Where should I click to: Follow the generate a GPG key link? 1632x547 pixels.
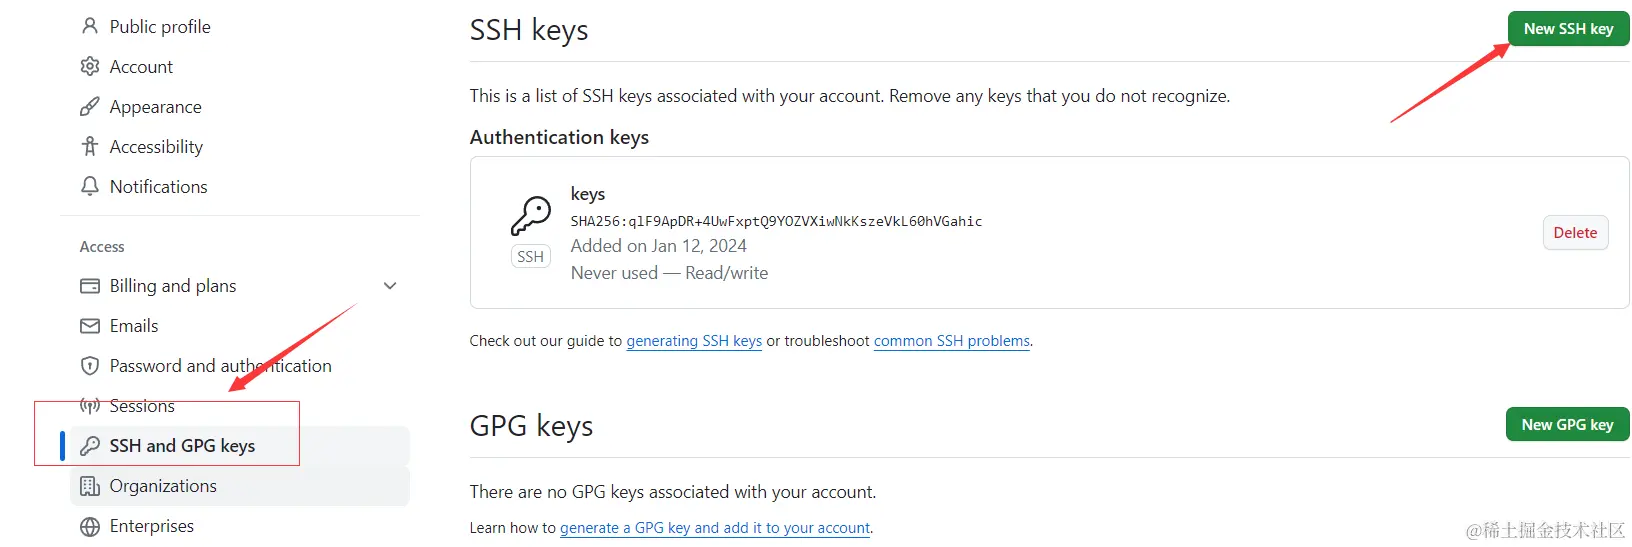pos(715,528)
